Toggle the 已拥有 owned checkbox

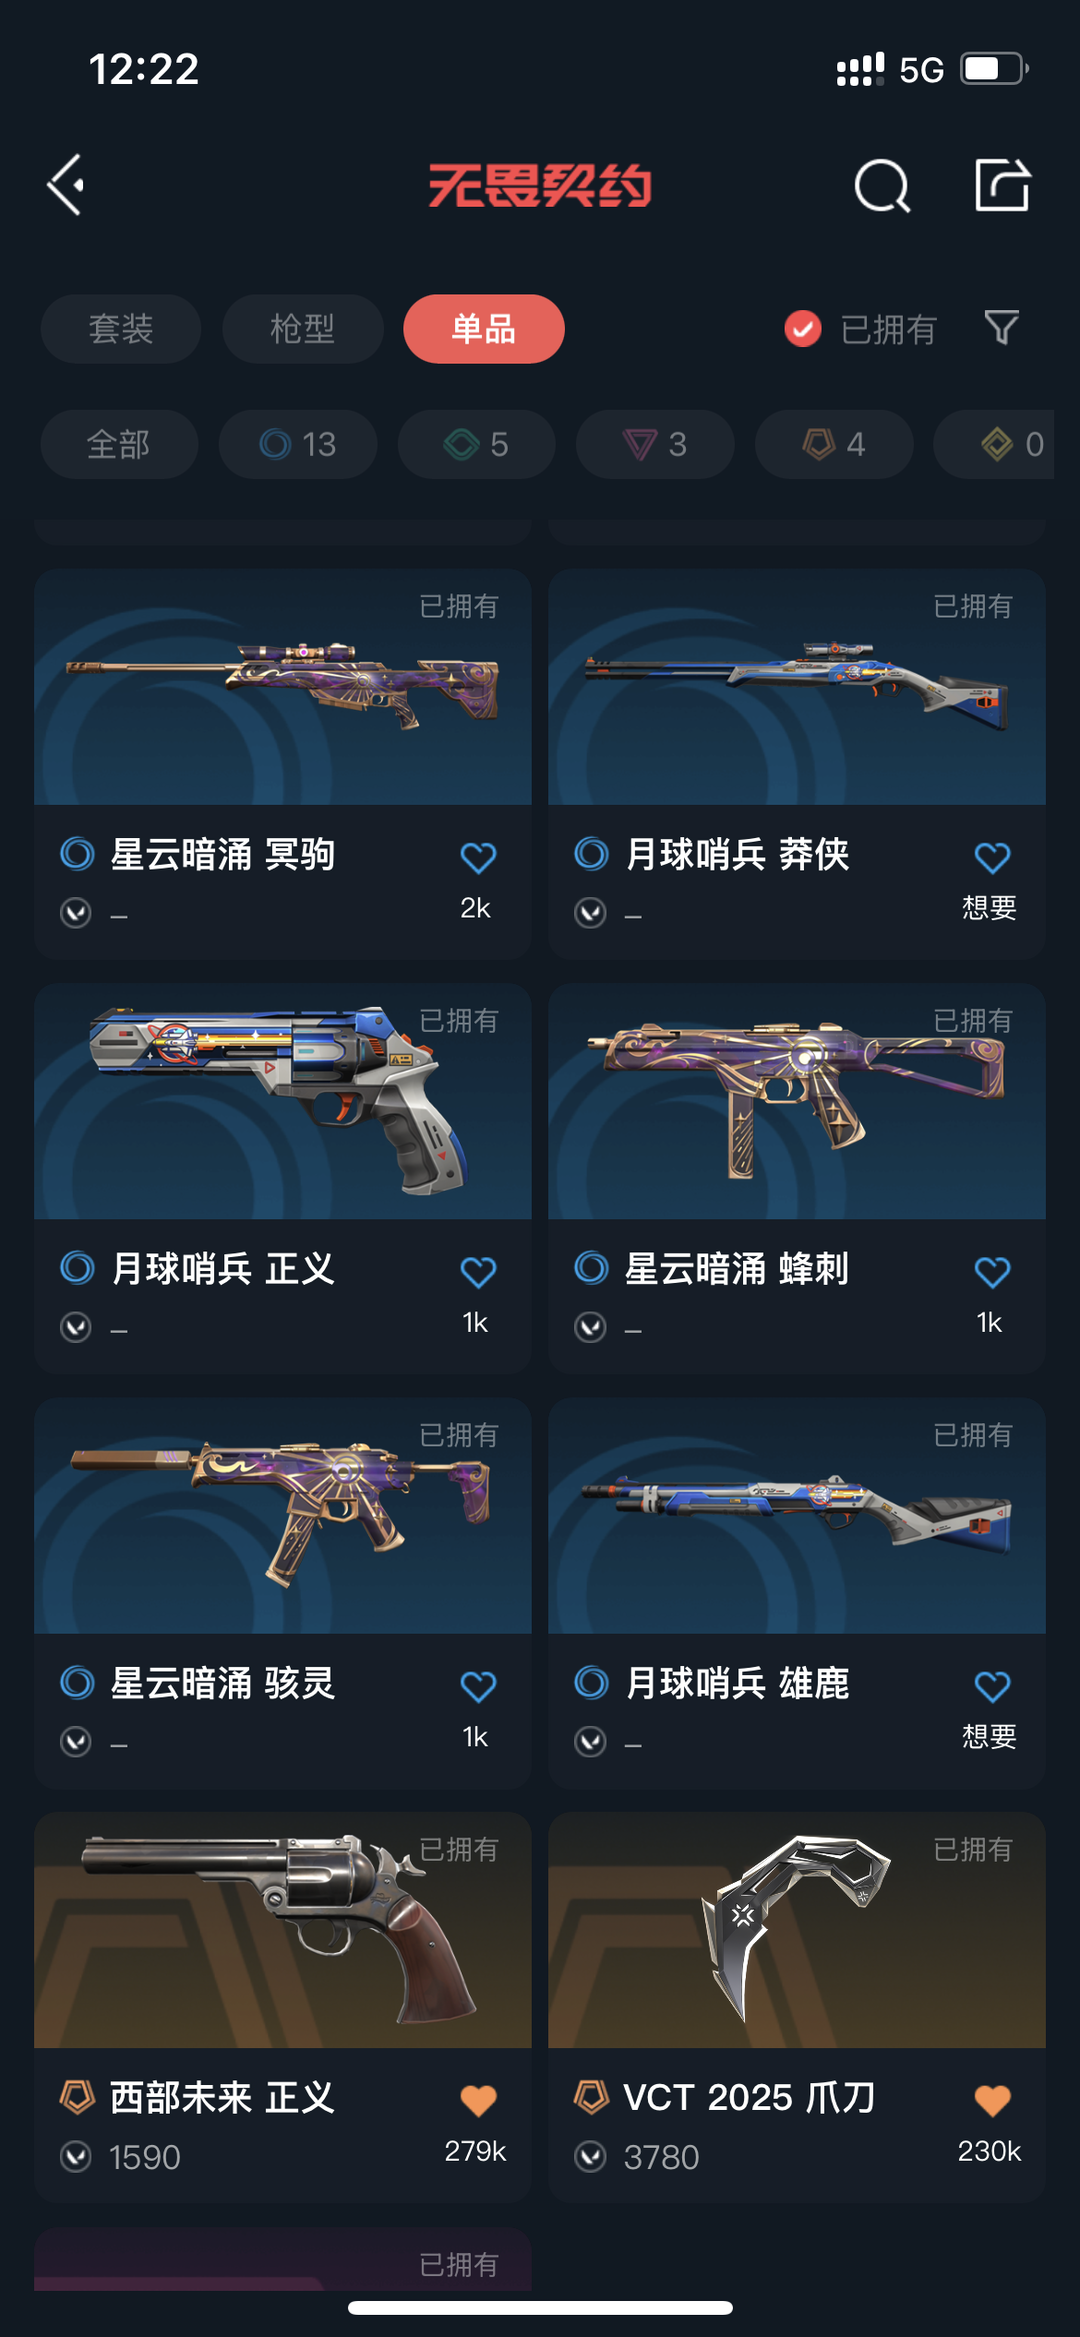[x=803, y=328]
